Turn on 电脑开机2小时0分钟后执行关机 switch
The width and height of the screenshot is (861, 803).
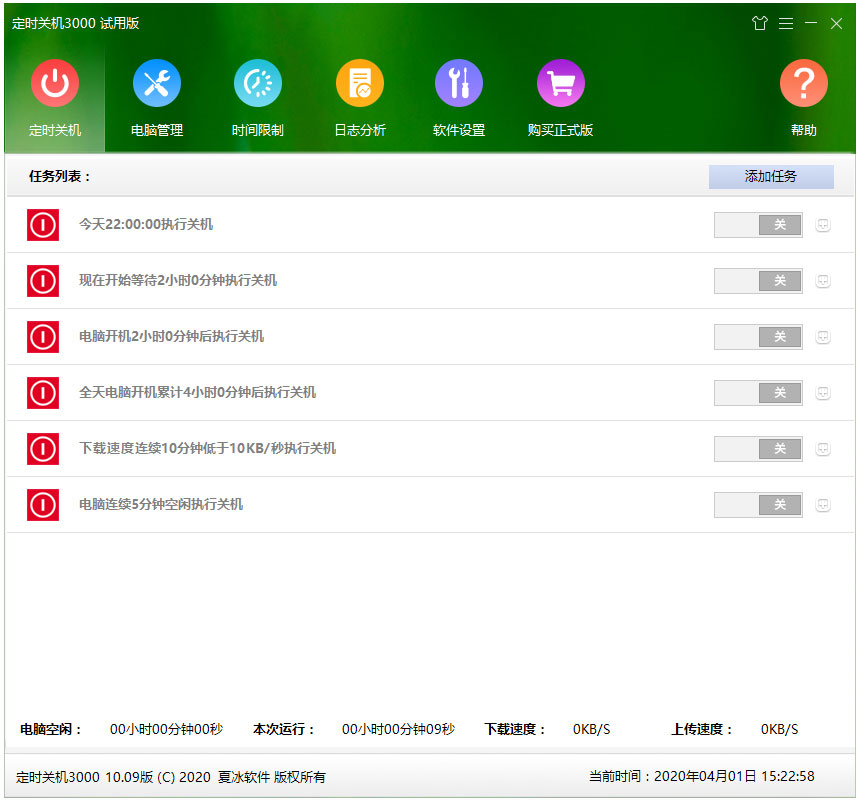[758, 337]
